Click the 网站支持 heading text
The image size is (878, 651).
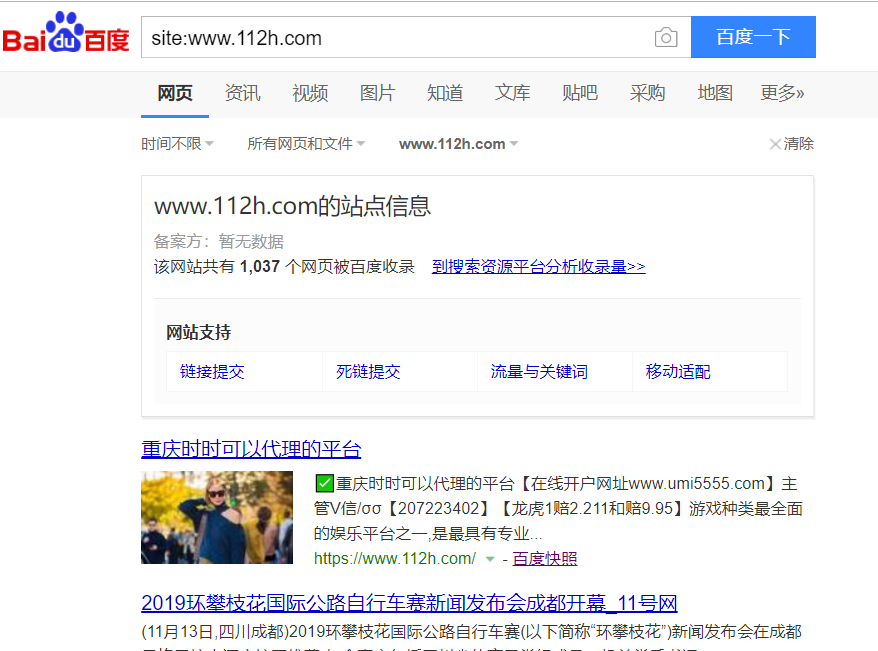199,332
